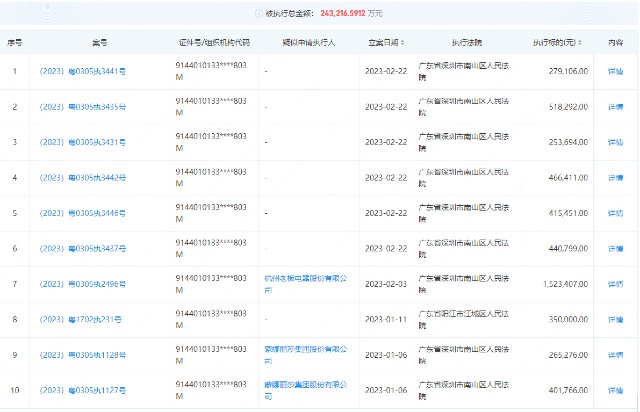View 详情 for the 350,000.00 case
The width and height of the screenshot is (640, 412).
tap(615, 319)
